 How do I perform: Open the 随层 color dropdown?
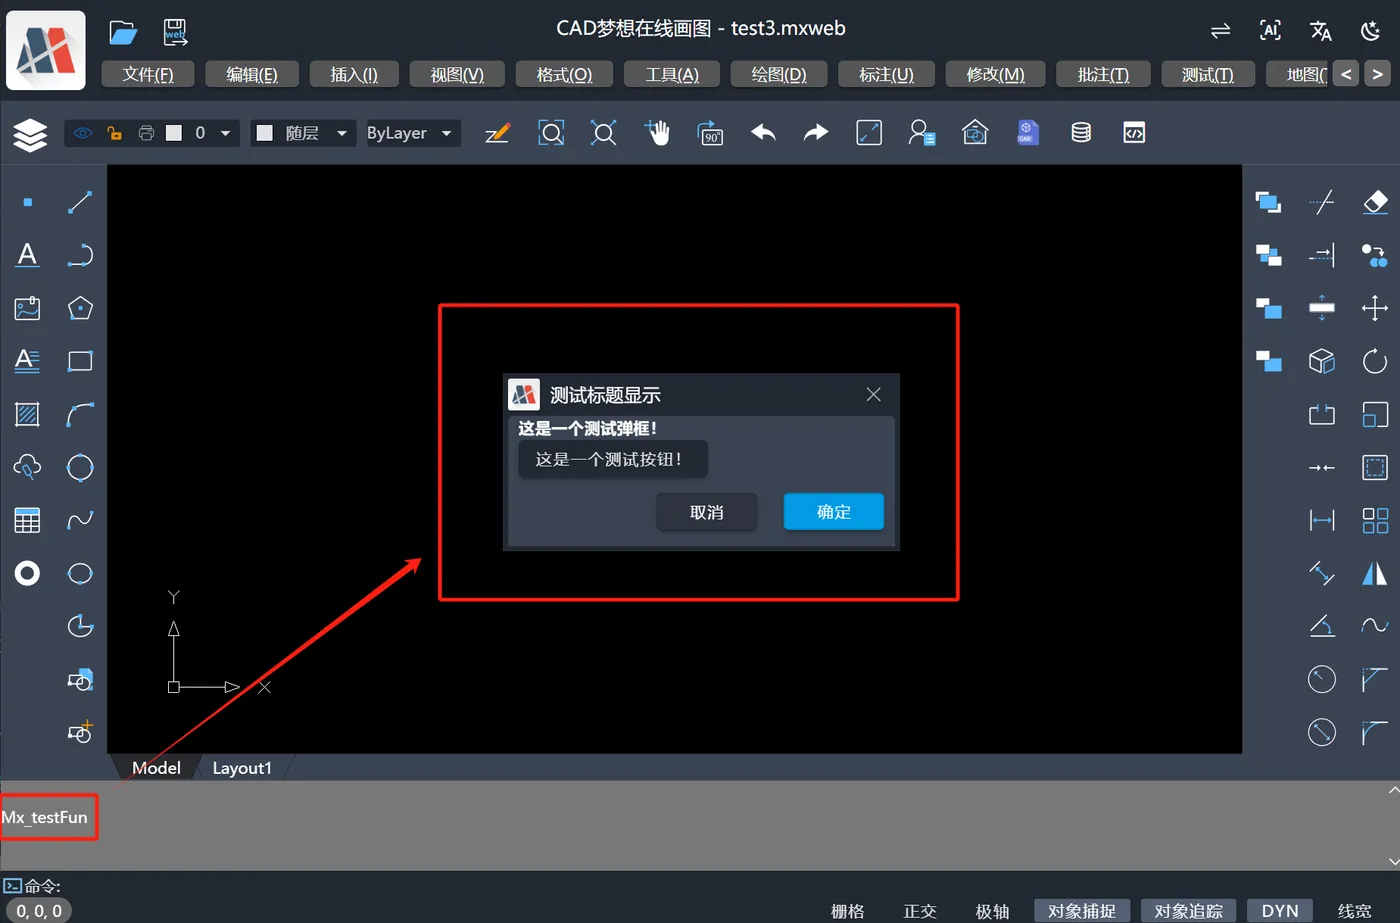coord(303,133)
